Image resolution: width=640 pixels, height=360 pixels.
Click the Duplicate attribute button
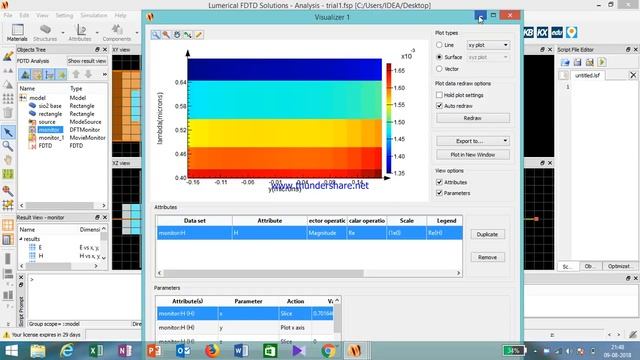pos(487,234)
